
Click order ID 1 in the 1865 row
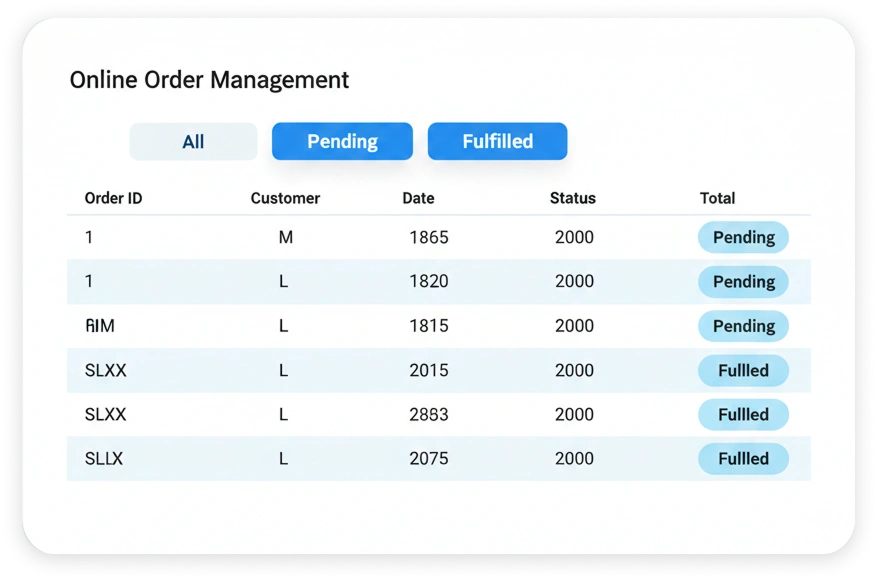pyautogui.click(x=89, y=237)
